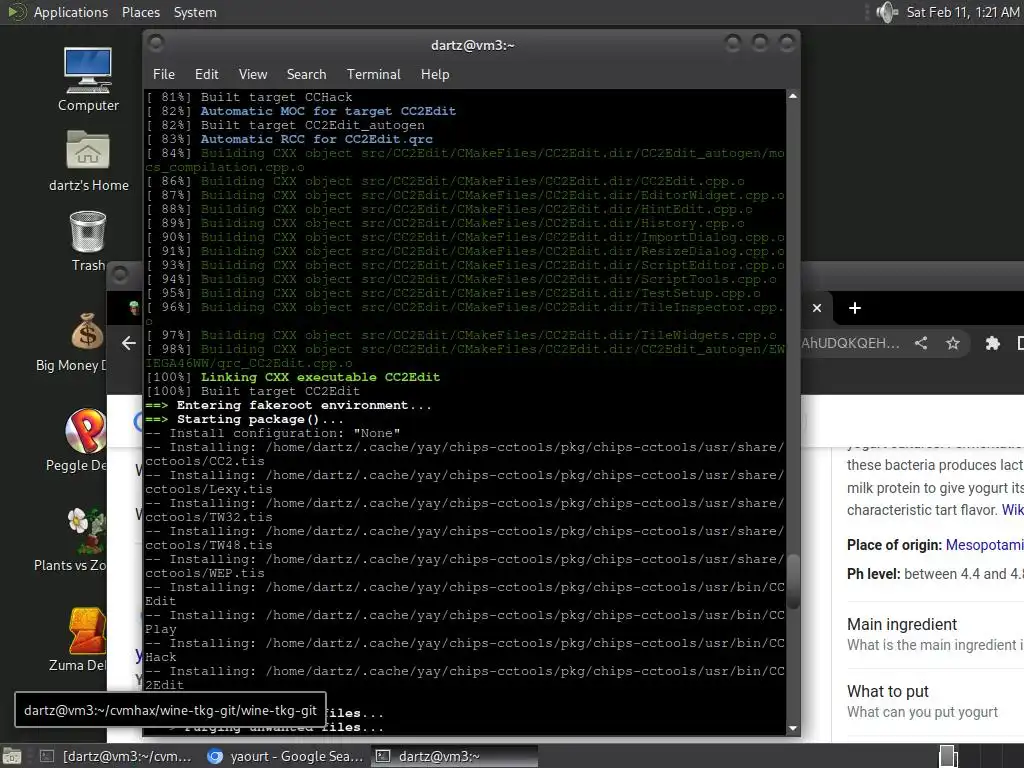Click the terminal vertical scrollbar thumb
1024x768 pixels.
click(793, 581)
